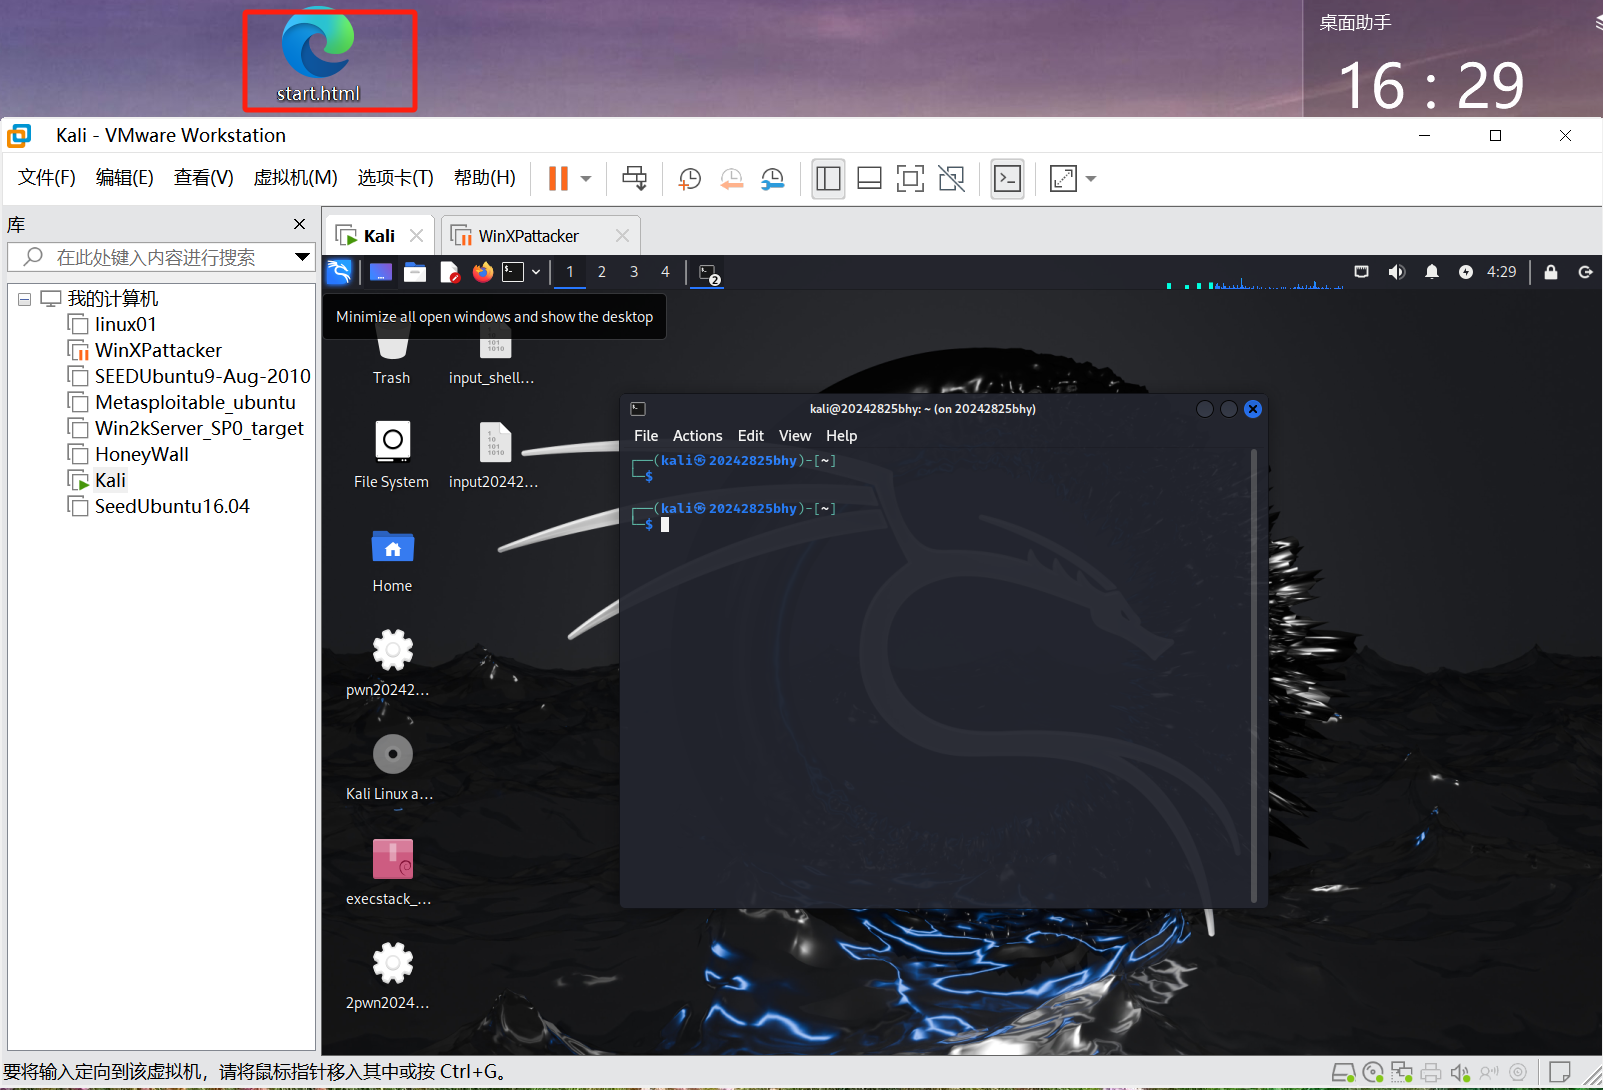Open the terminal launcher dropdown arrow
The image size is (1603, 1090).
(x=536, y=272)
